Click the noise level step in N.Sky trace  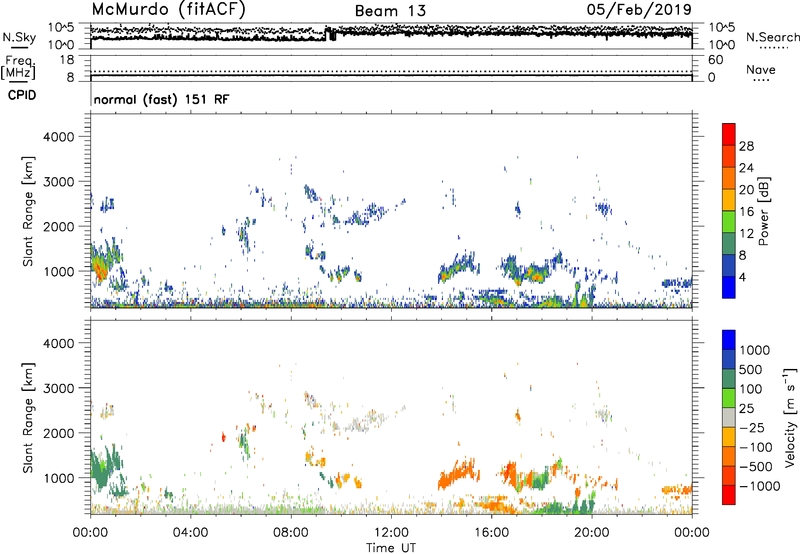coord(330,34)
